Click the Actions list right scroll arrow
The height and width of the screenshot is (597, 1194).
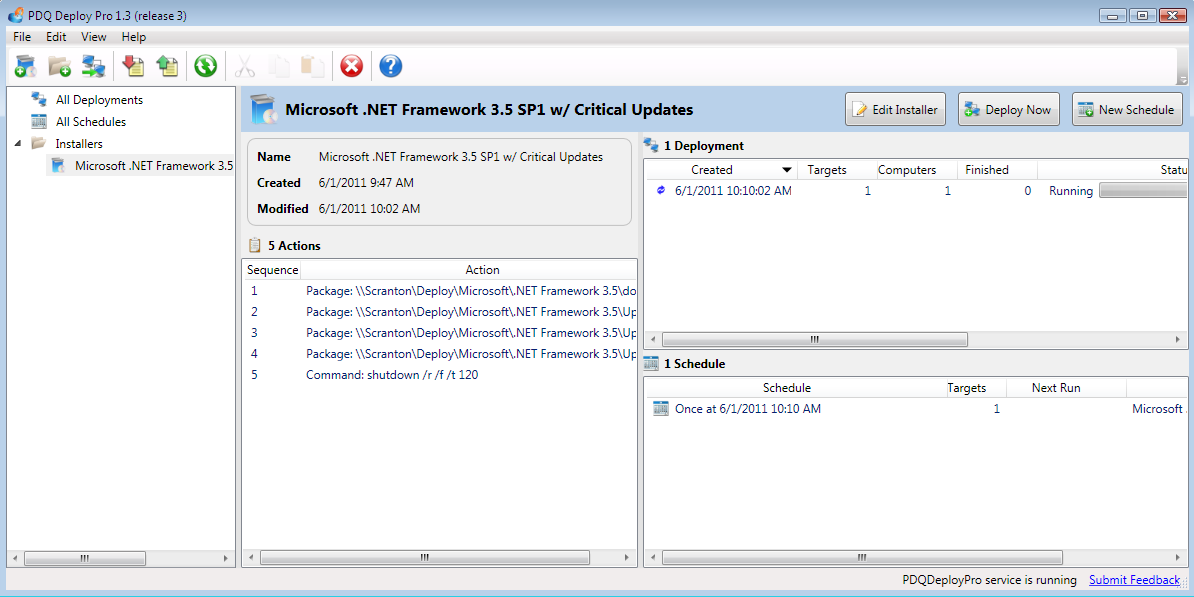[x=629, y=558]
